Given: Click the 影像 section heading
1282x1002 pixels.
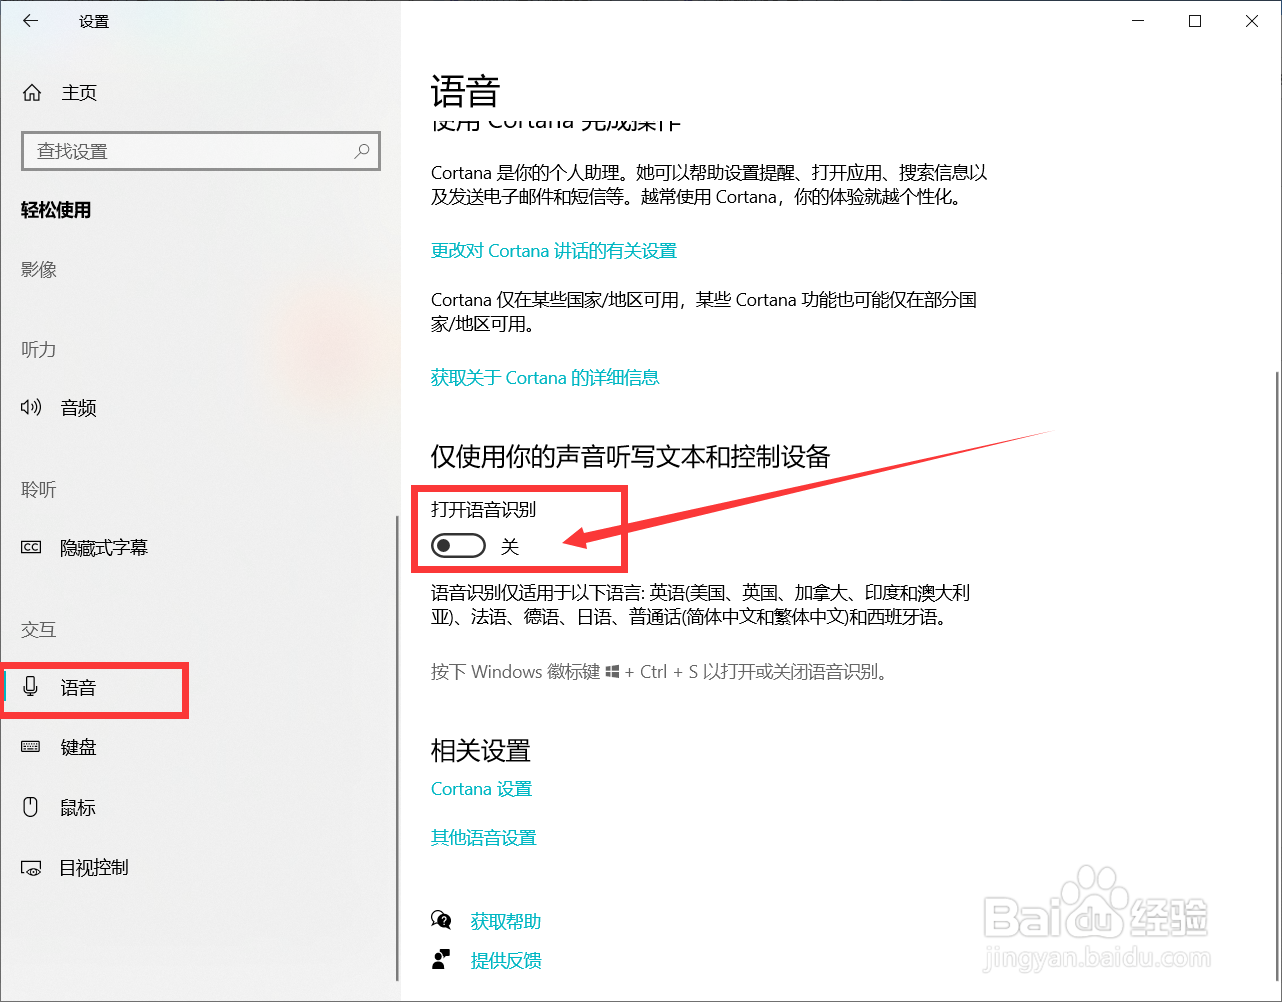Looking at the screenshot, I should click(39, 270).
